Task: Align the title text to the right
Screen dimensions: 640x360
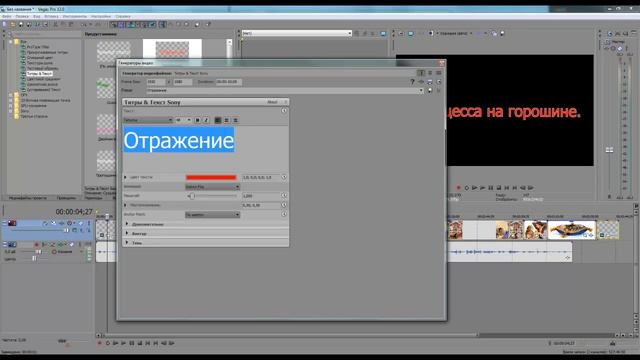Action: [235, 120]
